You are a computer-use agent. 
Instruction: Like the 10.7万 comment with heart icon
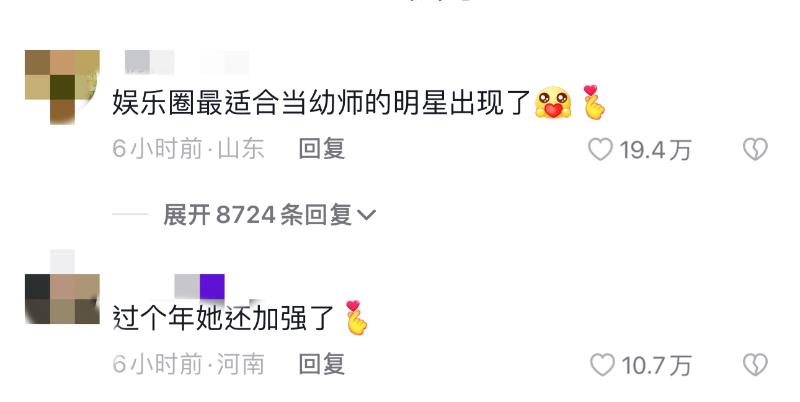[x=602, y=365]
